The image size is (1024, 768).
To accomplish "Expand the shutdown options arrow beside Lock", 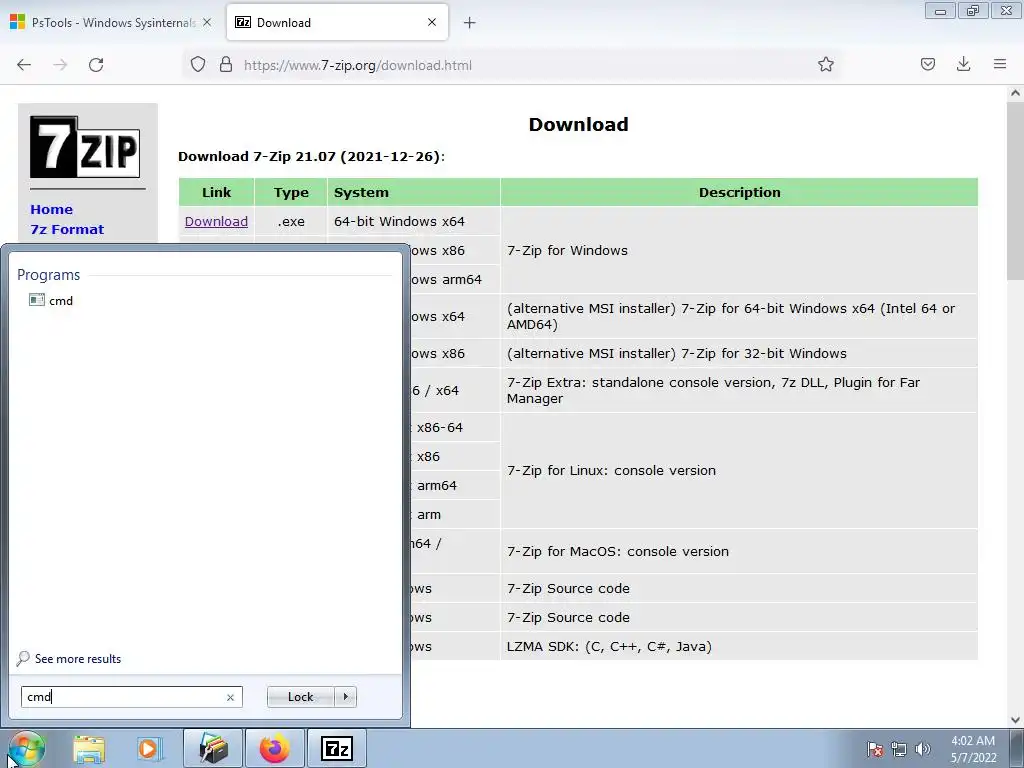I will click(345, 697).
